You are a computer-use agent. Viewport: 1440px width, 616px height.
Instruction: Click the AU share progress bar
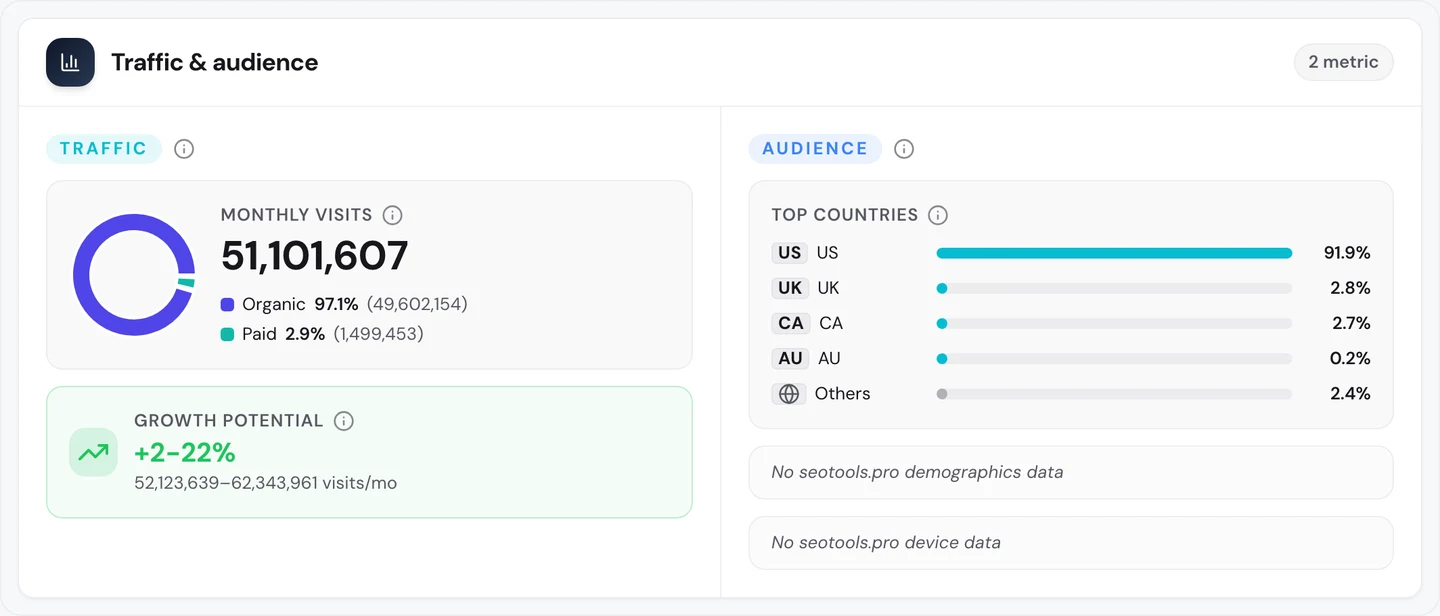tap(1114, 358)
